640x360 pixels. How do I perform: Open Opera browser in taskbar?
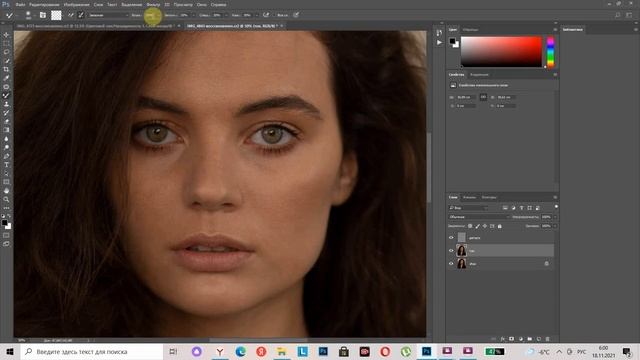385,351
